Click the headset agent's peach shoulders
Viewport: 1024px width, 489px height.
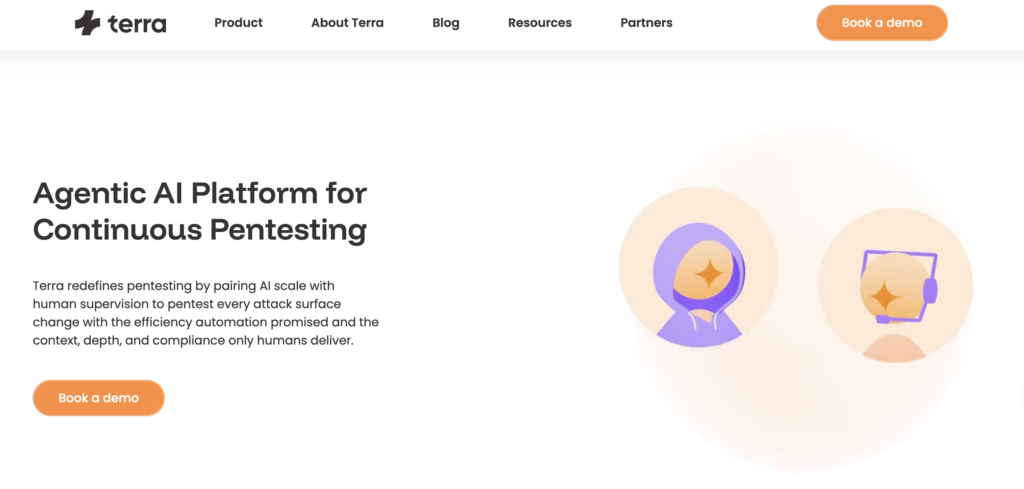pos(894,346)
